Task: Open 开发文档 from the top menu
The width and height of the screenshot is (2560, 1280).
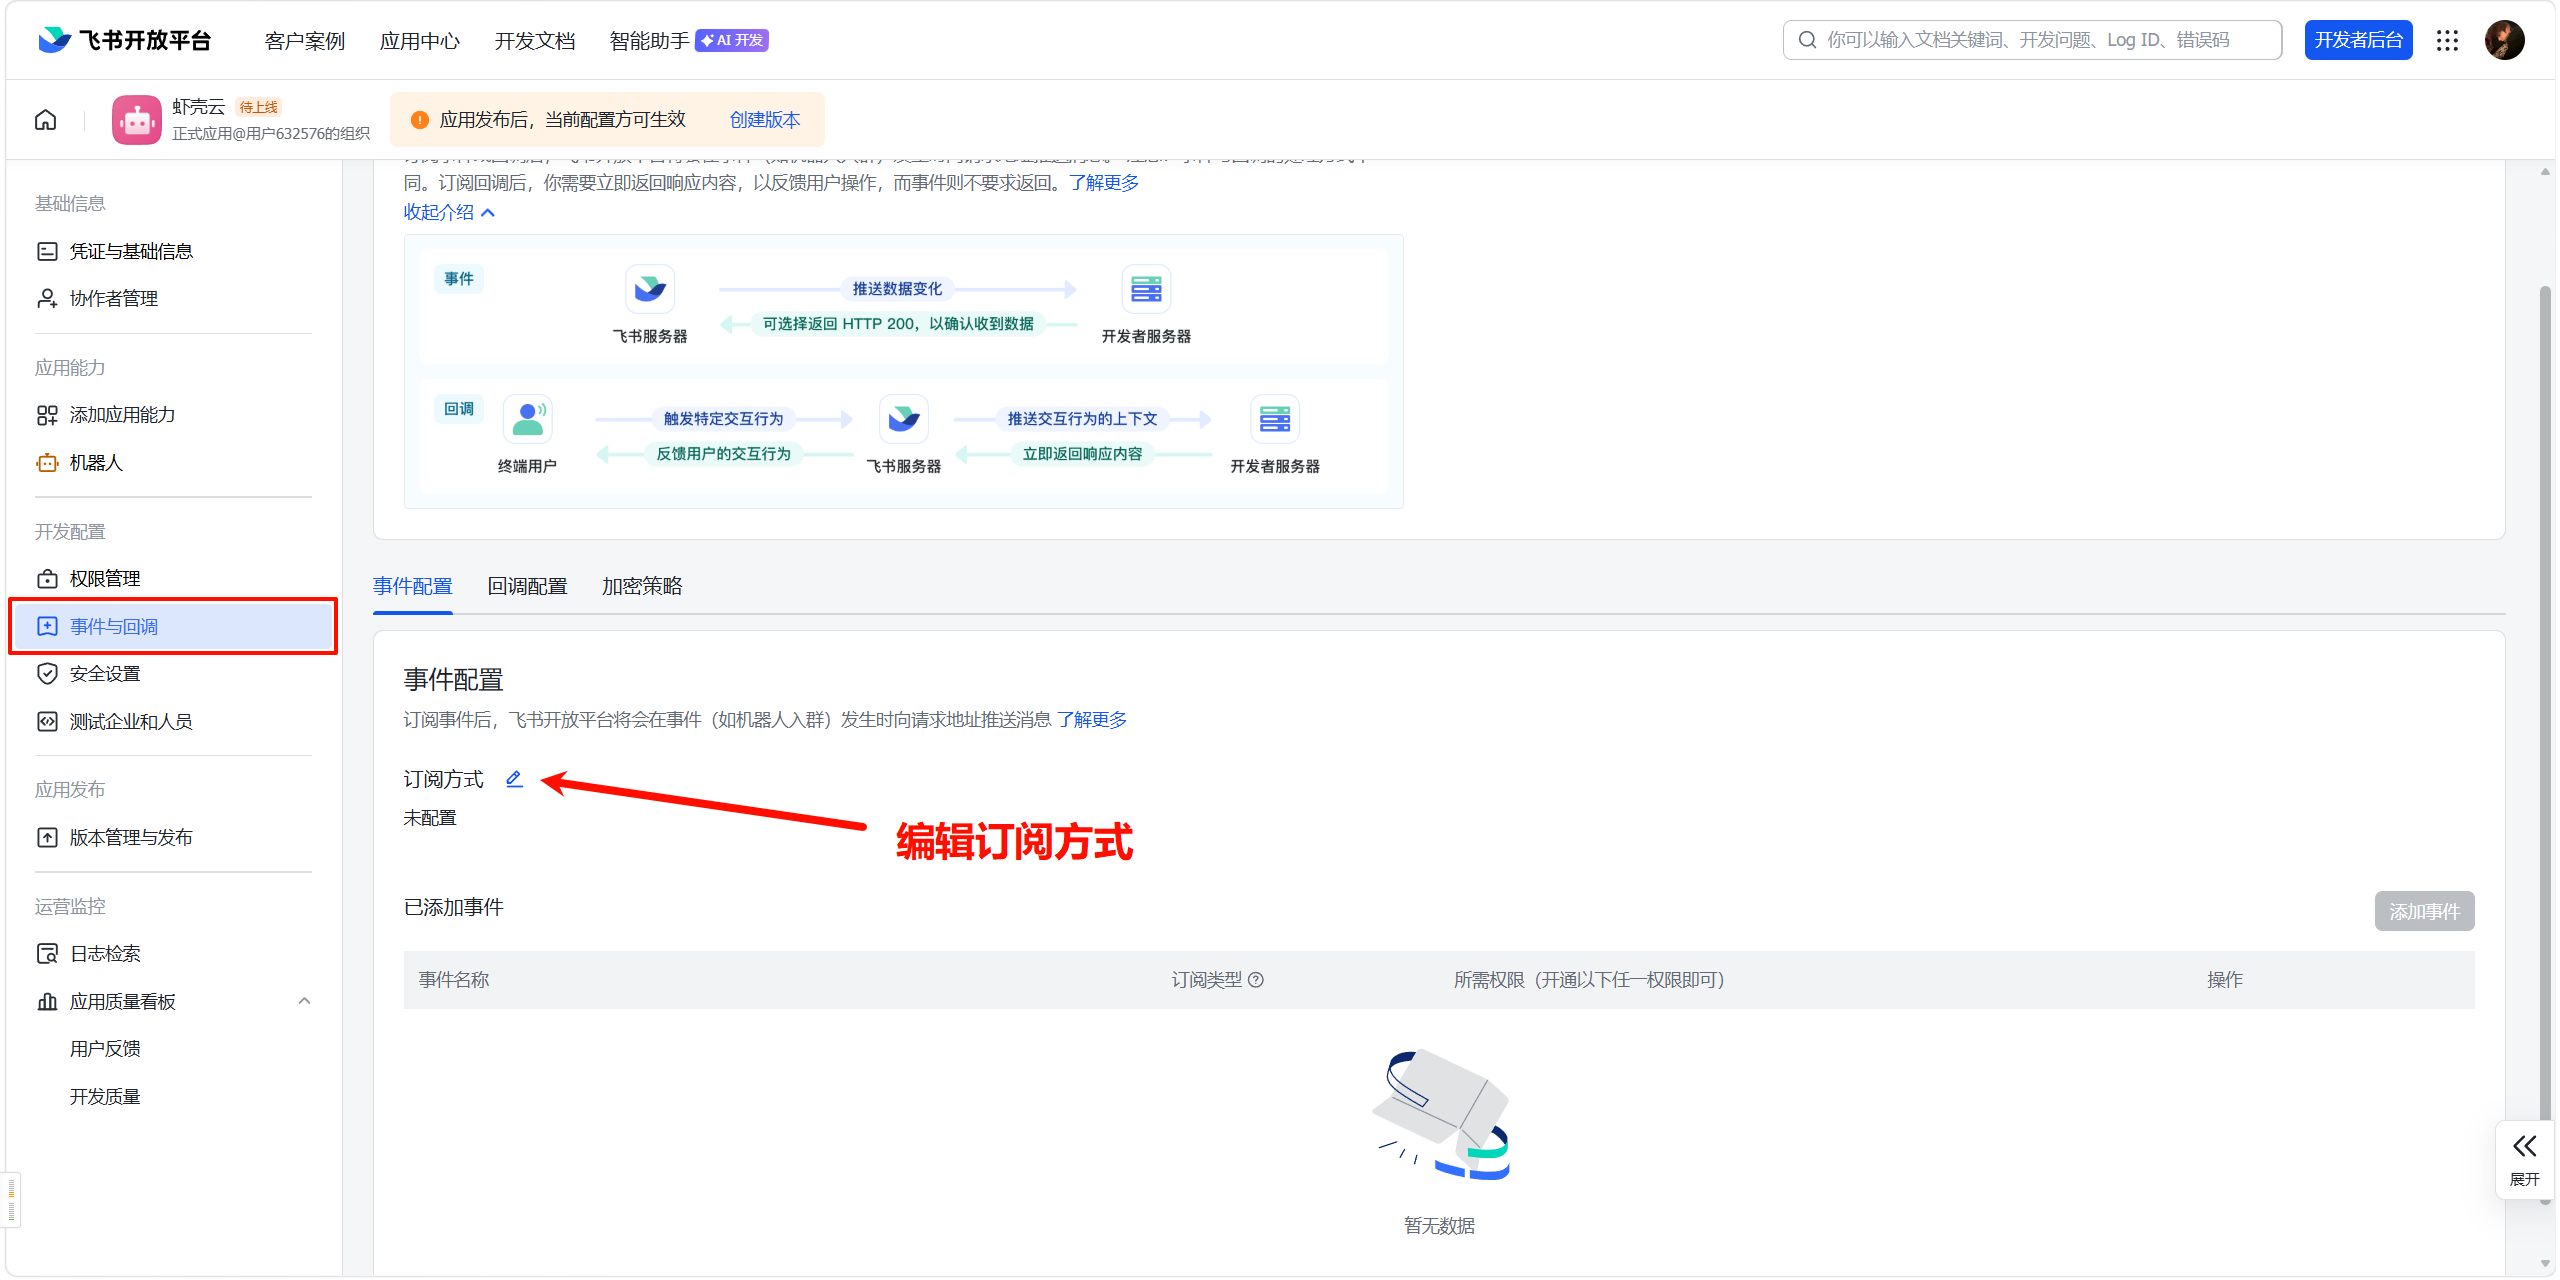Action: pos(534,40)
